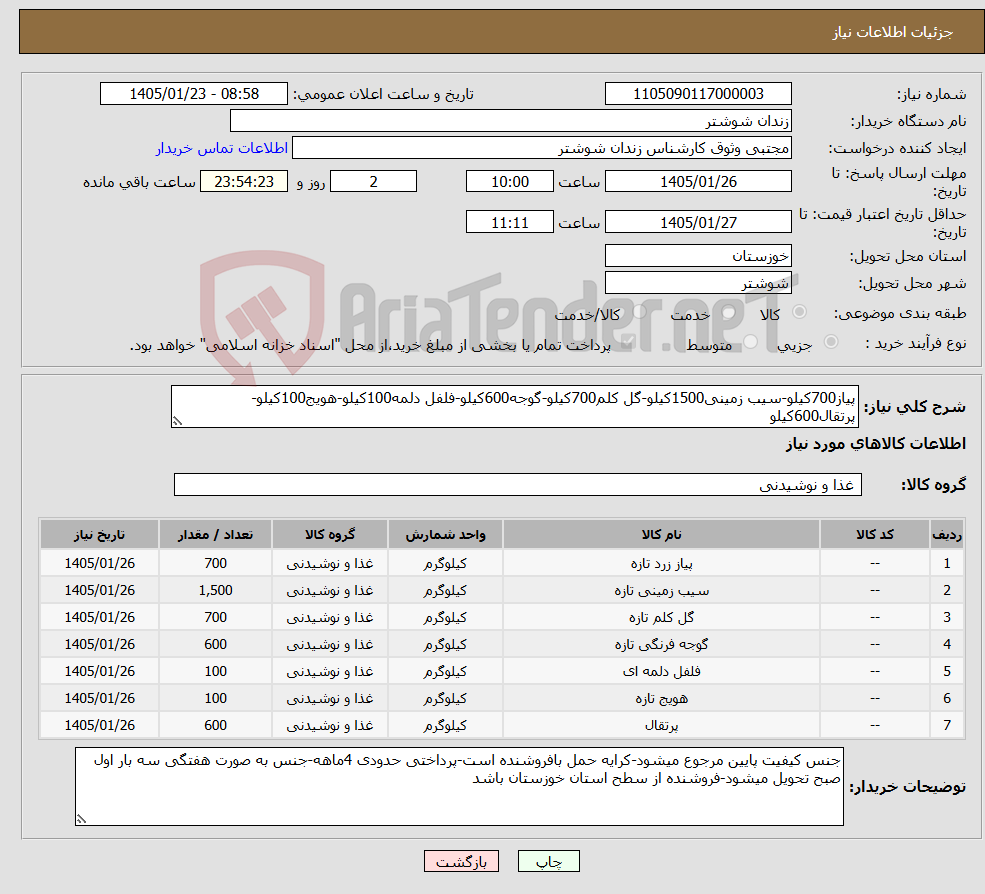Click the 11:11 validity hour field

(x=509, y=222)
